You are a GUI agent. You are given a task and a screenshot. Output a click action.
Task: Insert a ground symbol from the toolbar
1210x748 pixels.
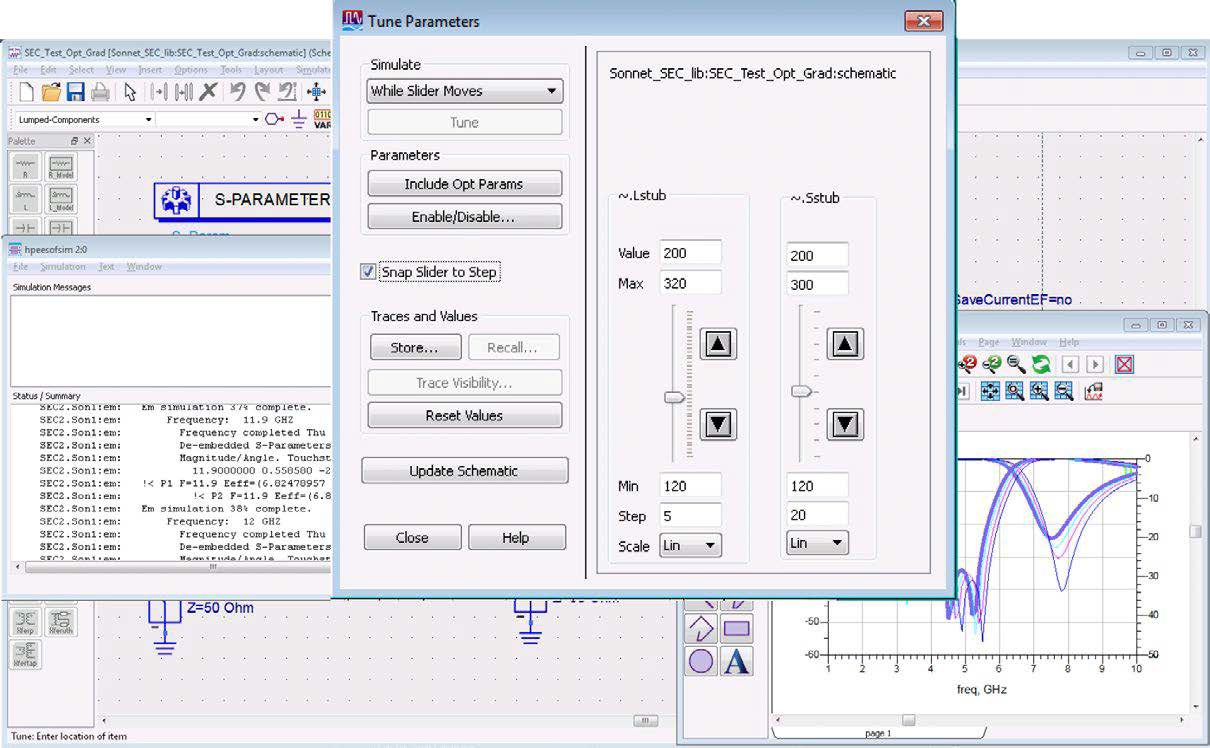coord(298,119)
